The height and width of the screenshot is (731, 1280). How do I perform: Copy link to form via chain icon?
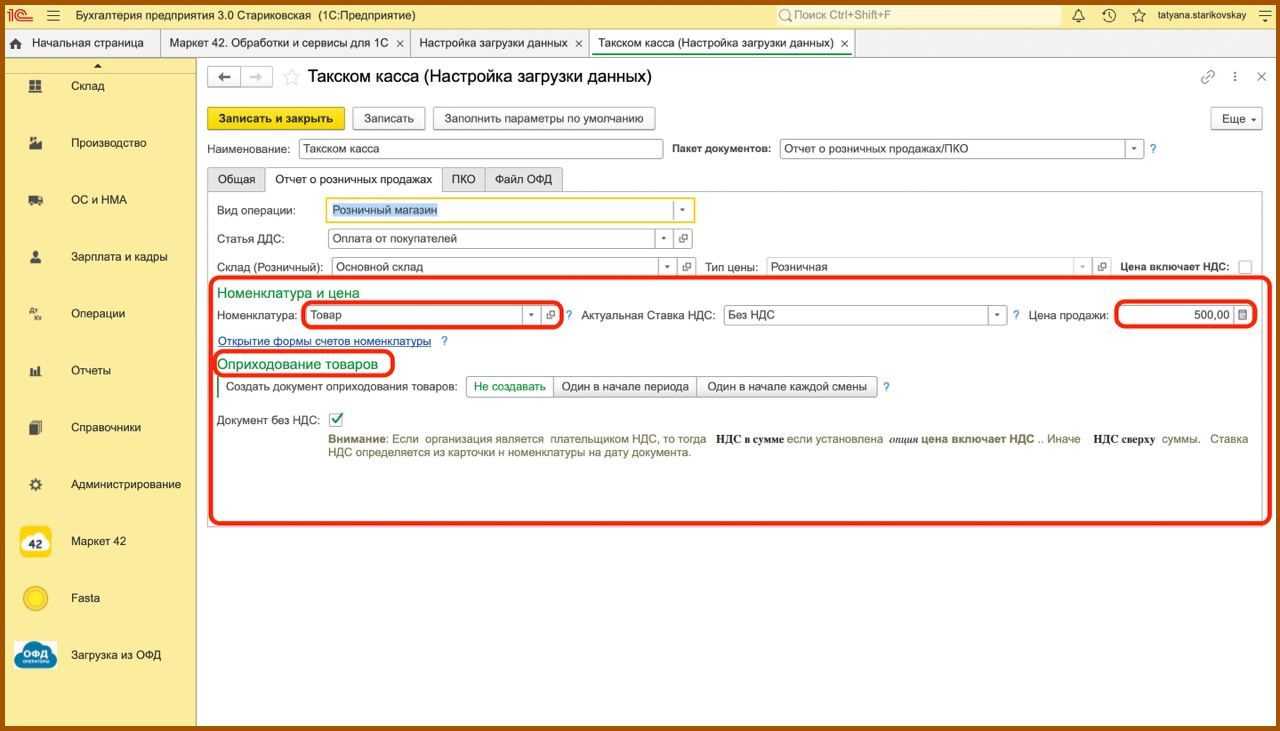click(x=1207, y=77)
